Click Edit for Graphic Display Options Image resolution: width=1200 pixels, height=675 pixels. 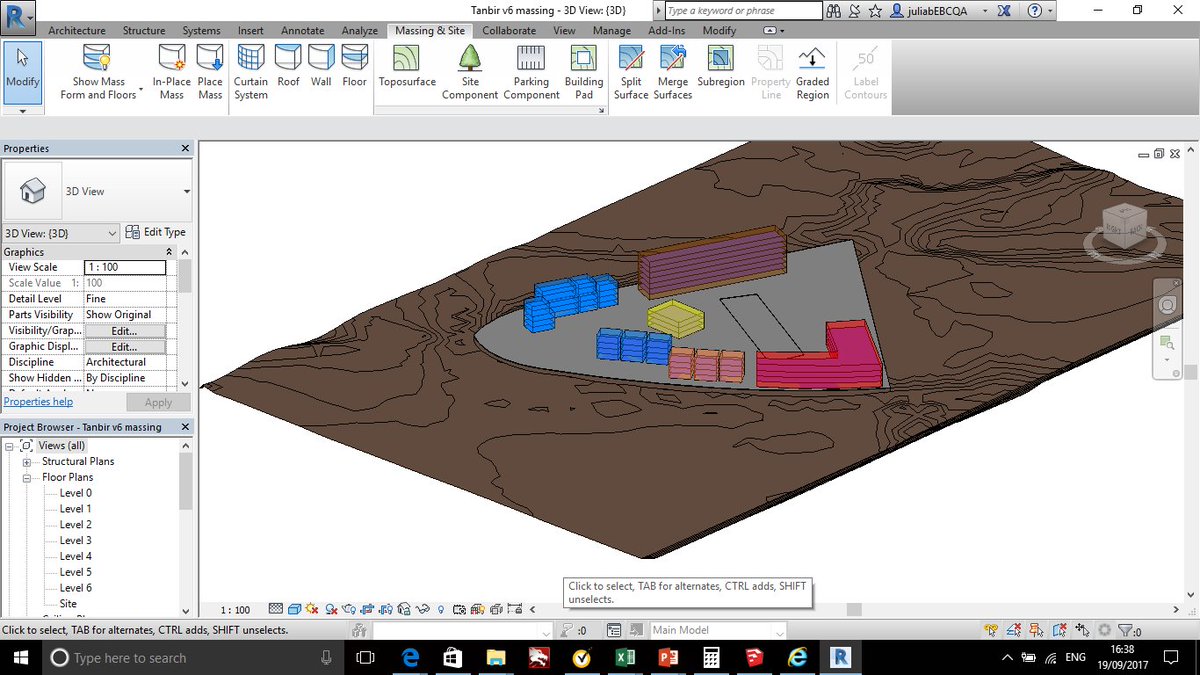(x=124, y=347)
